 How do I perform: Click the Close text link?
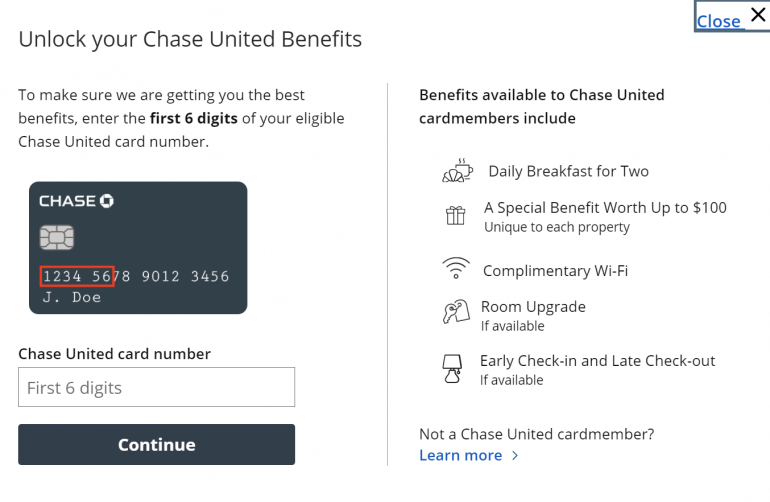click(718, 21)
